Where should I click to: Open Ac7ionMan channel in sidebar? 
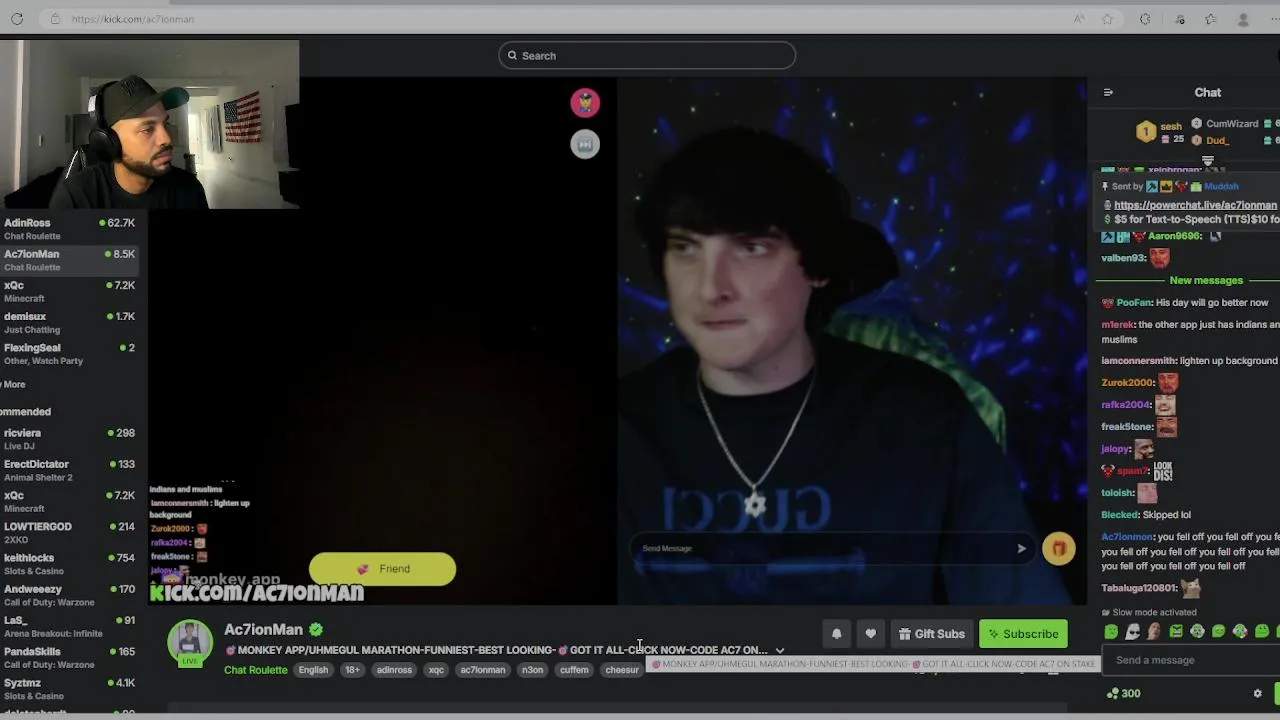point(70,260)
